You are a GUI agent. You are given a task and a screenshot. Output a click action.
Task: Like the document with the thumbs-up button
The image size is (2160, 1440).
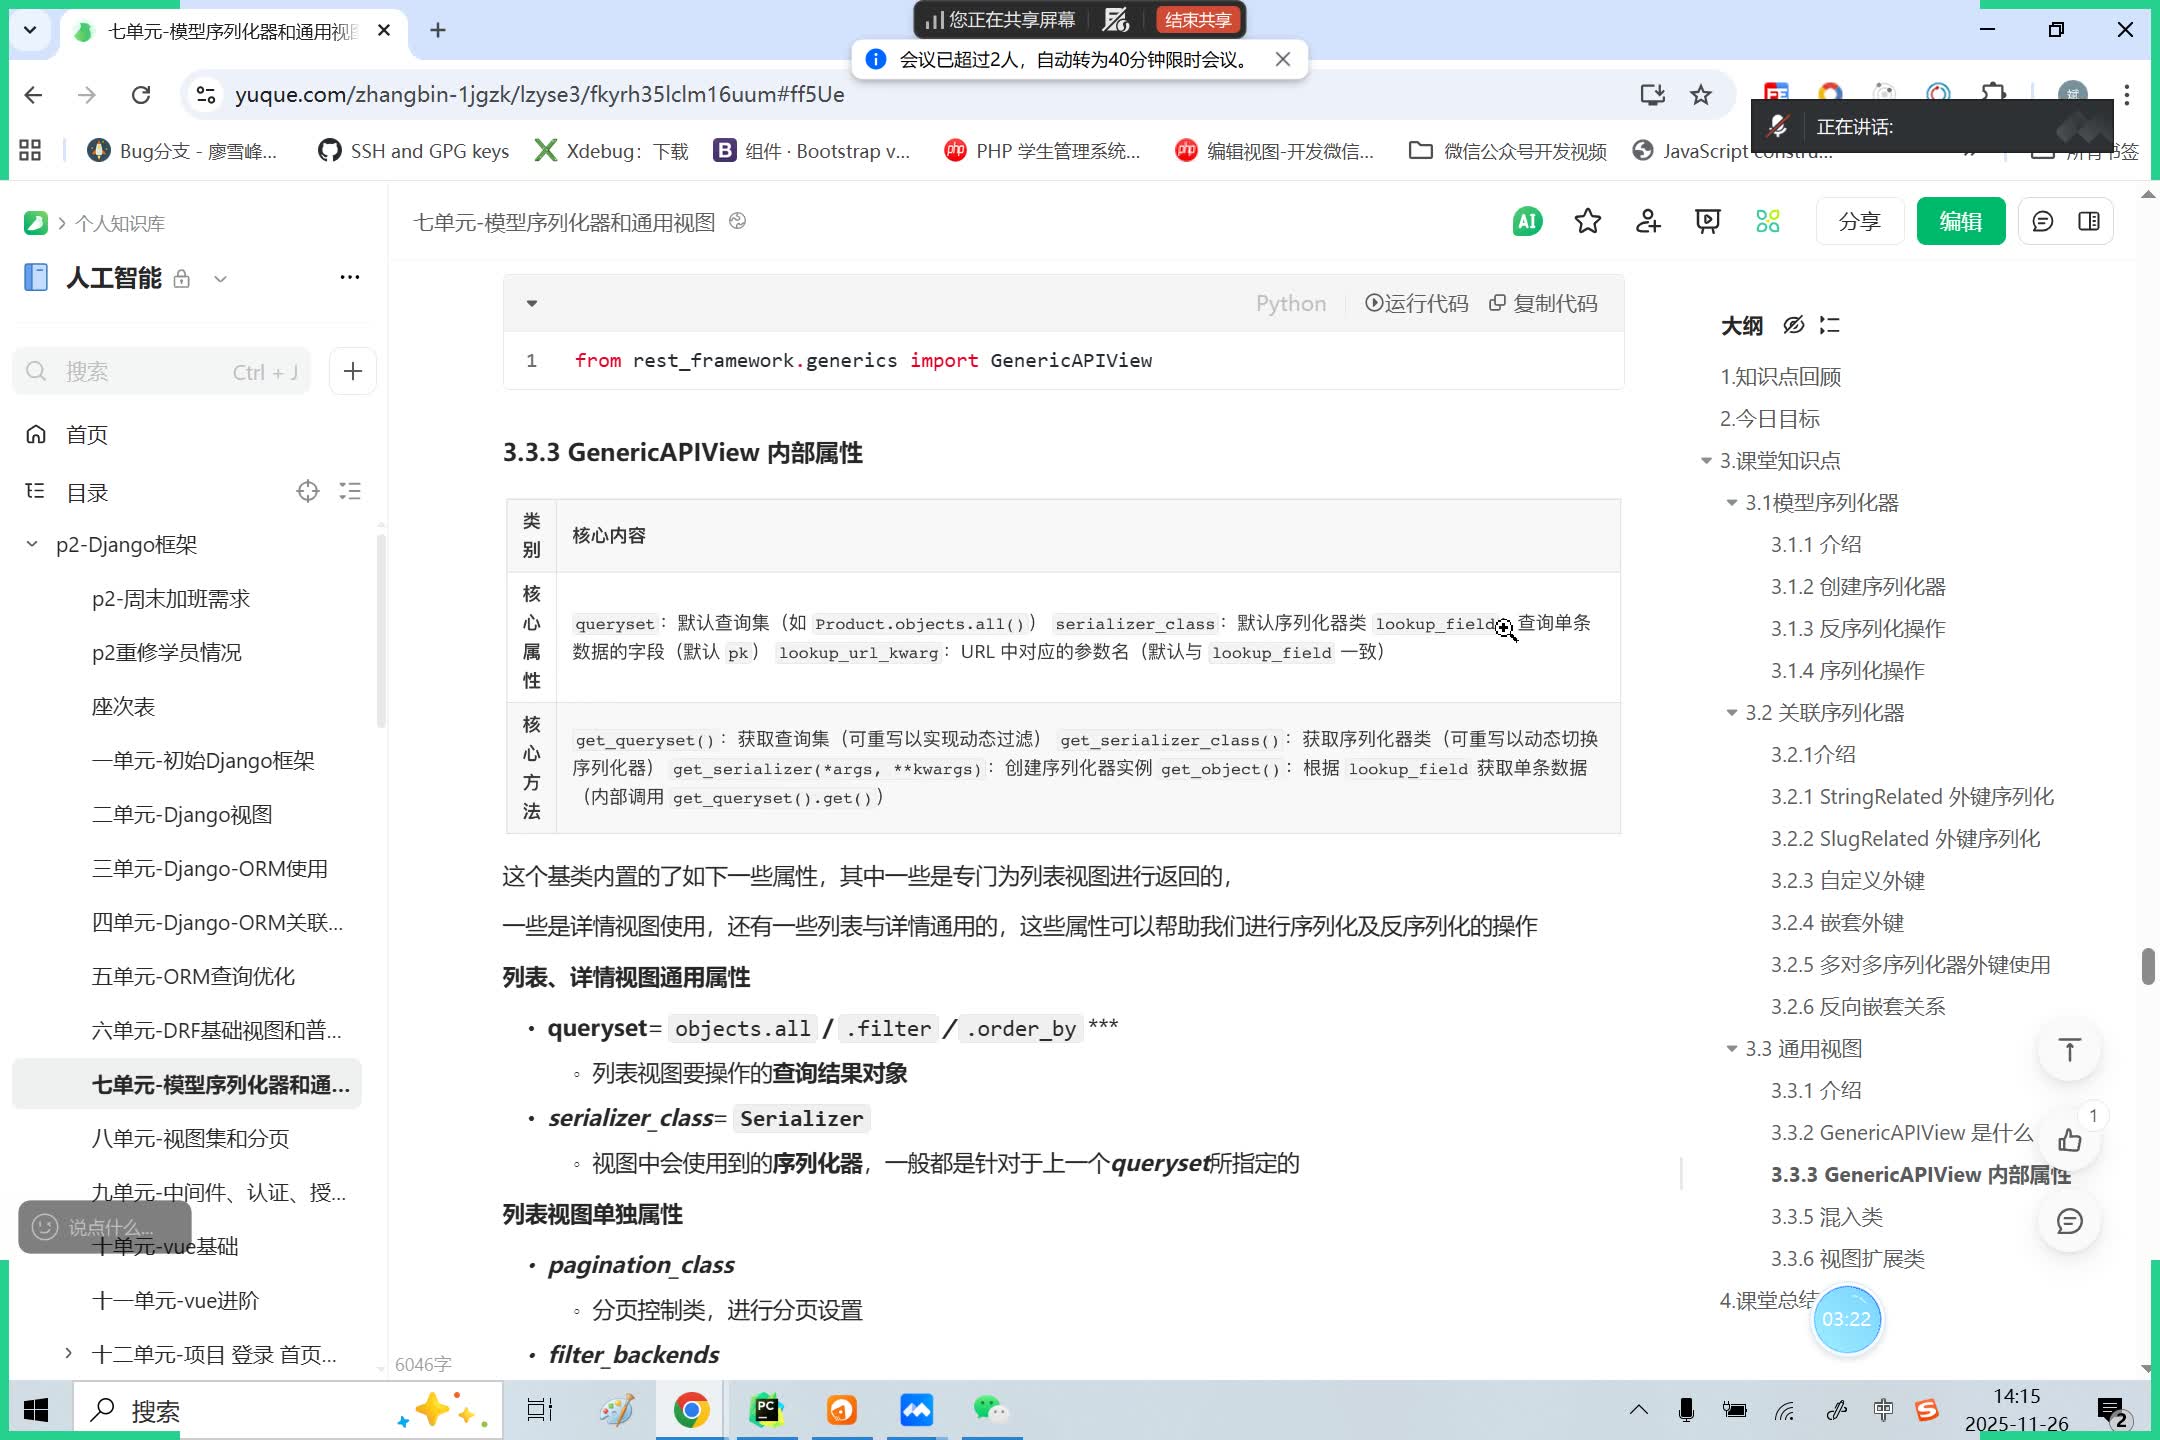click(x=2069, y=1139)
